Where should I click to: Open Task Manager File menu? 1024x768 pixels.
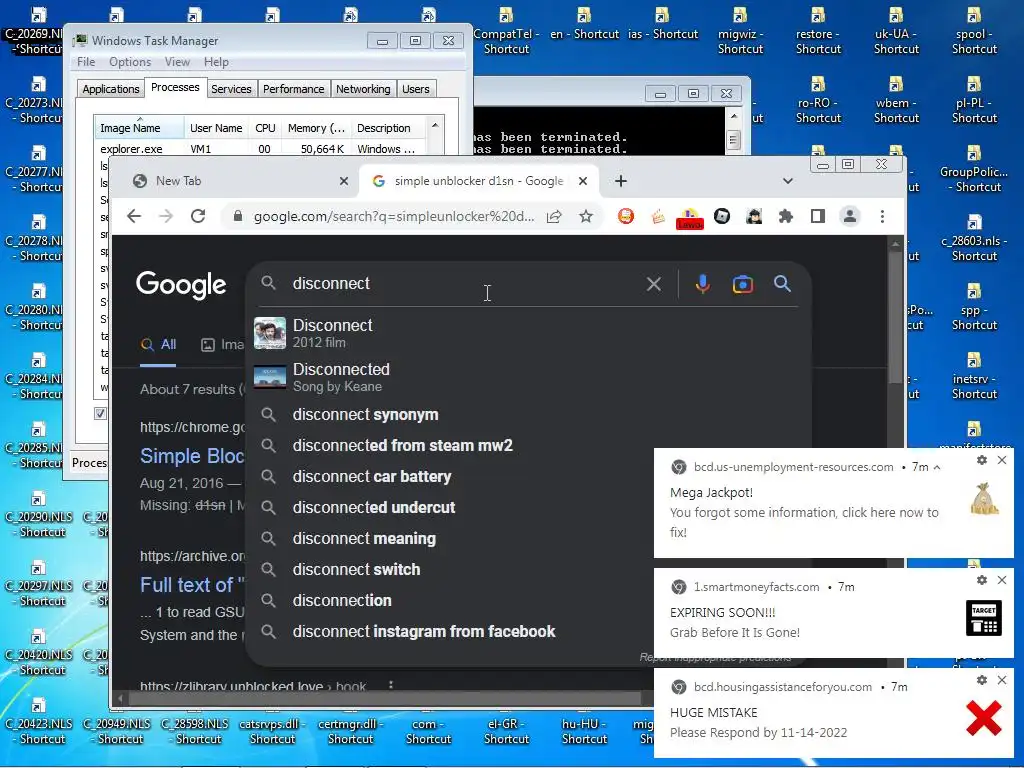[x=86, y=62]
